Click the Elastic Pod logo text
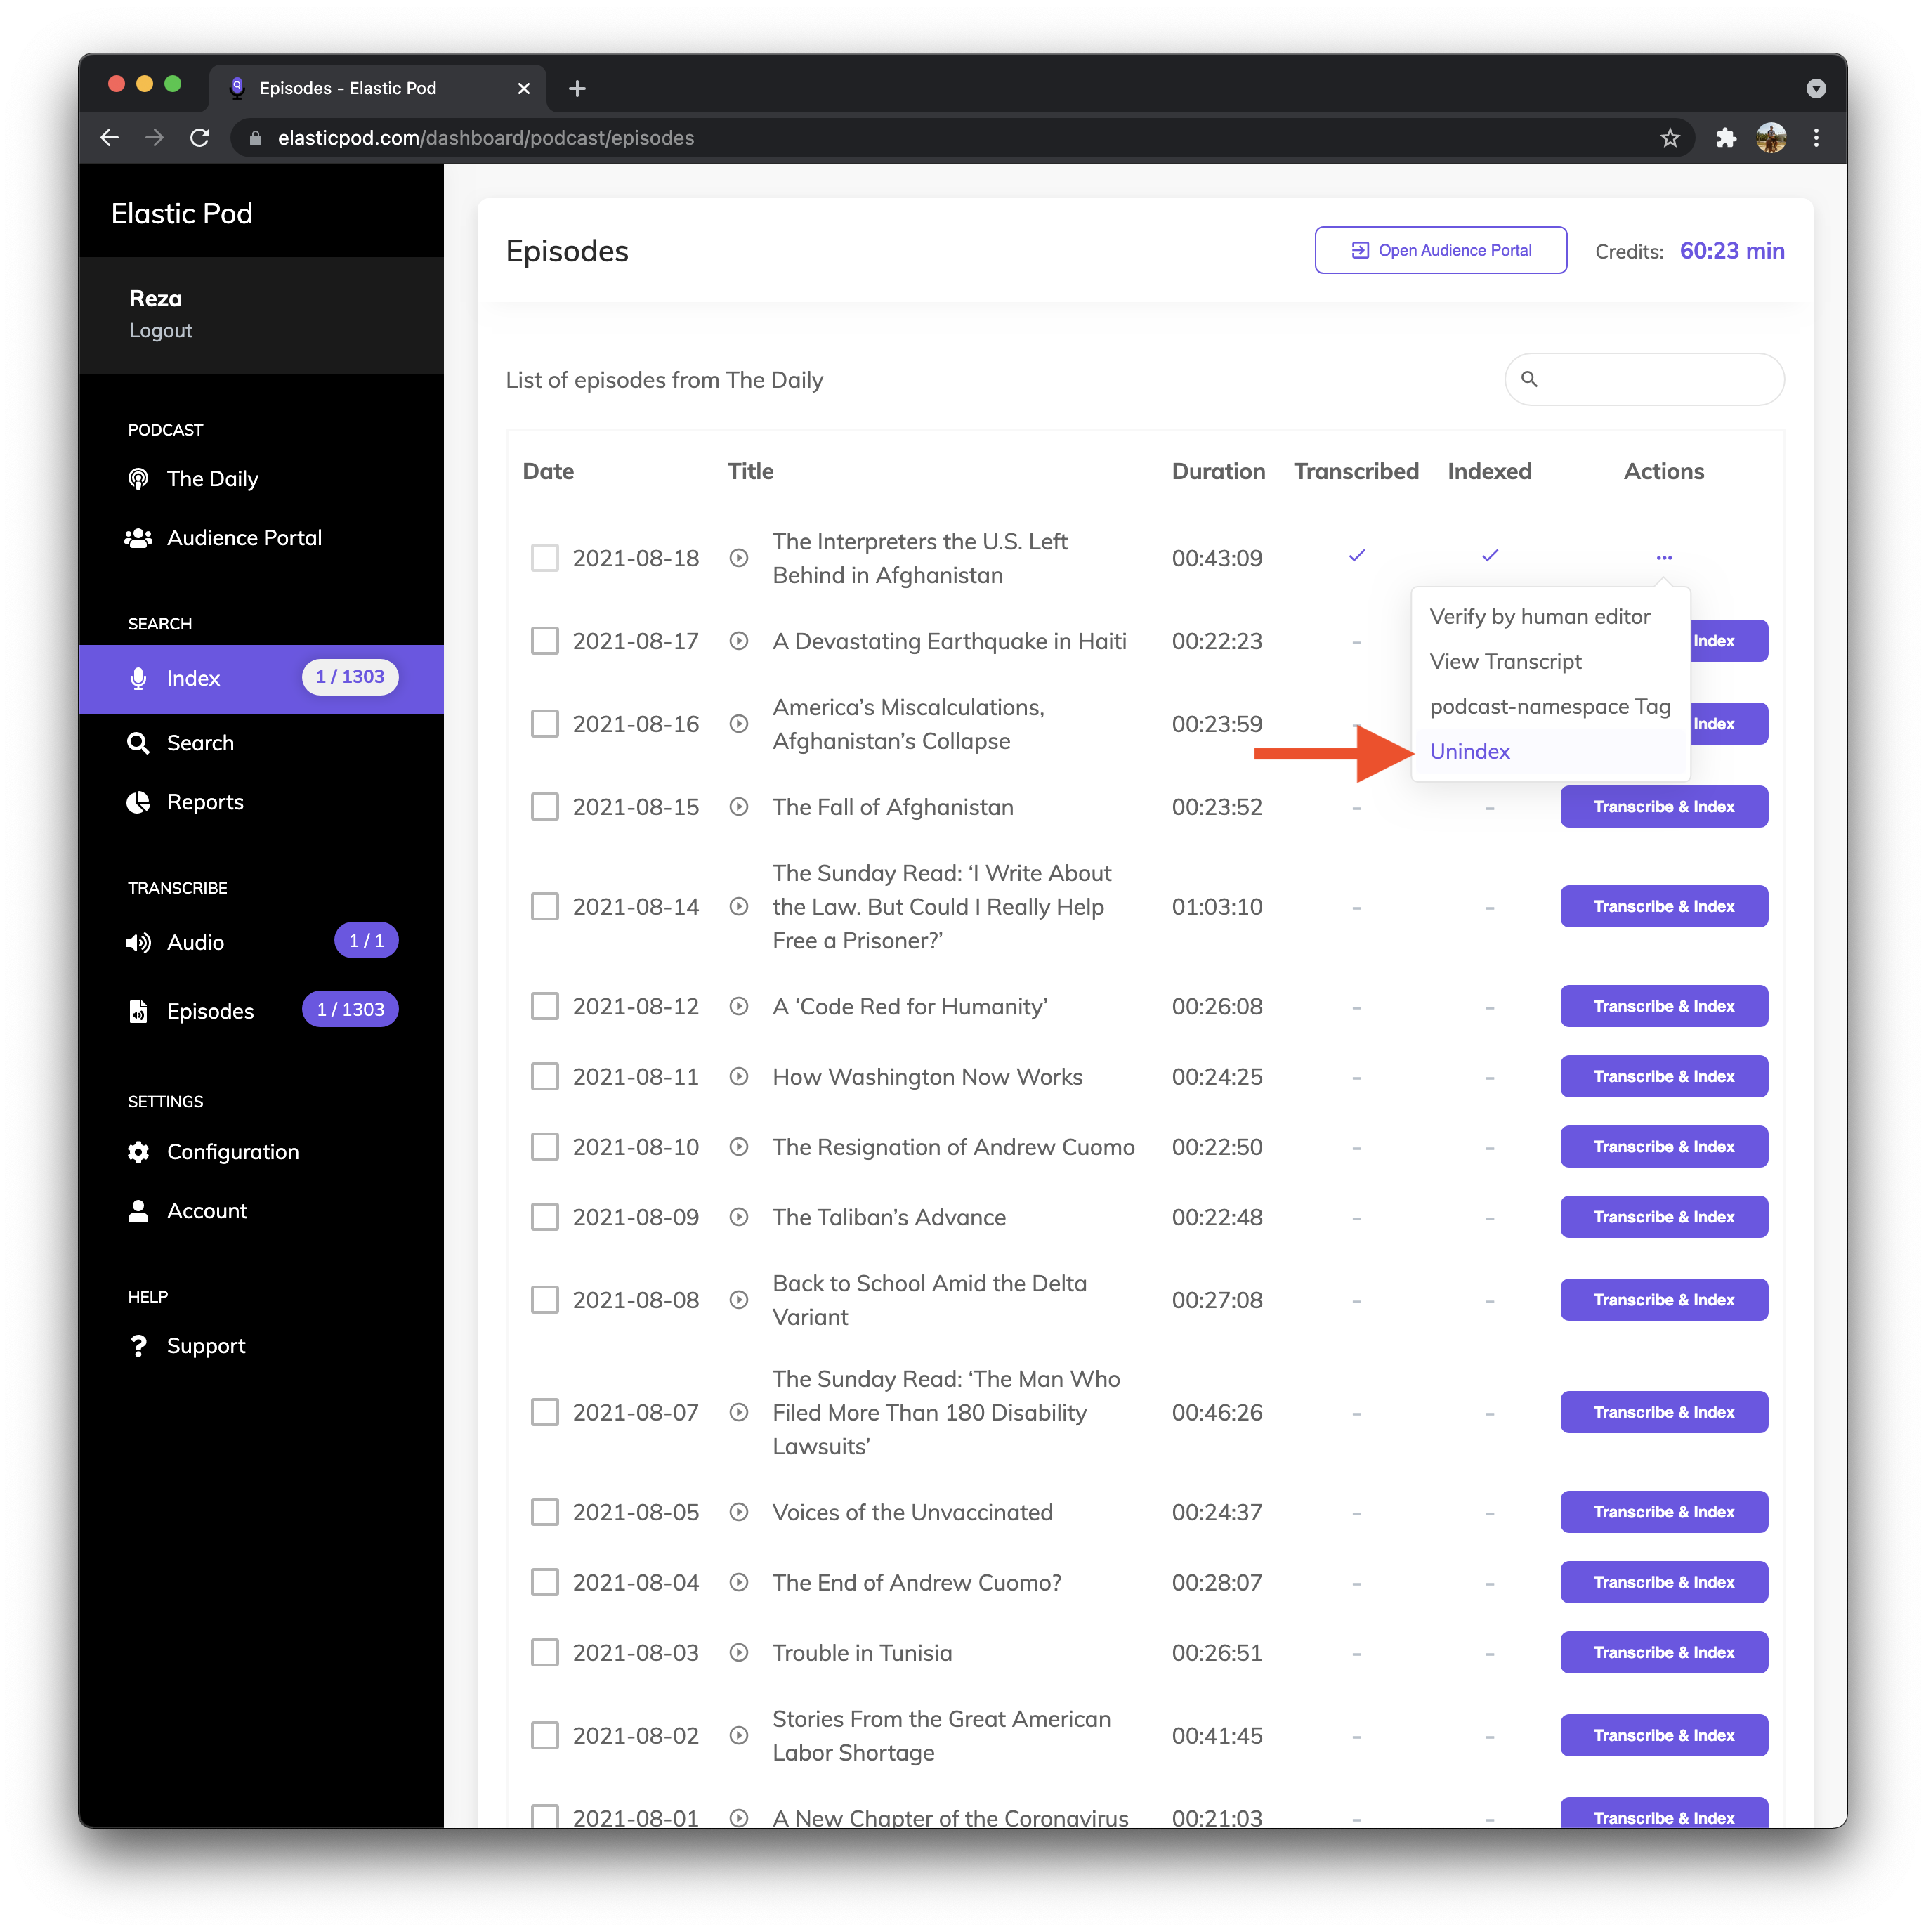This screenshot has width=1926, height=1932. coord(181,214)
